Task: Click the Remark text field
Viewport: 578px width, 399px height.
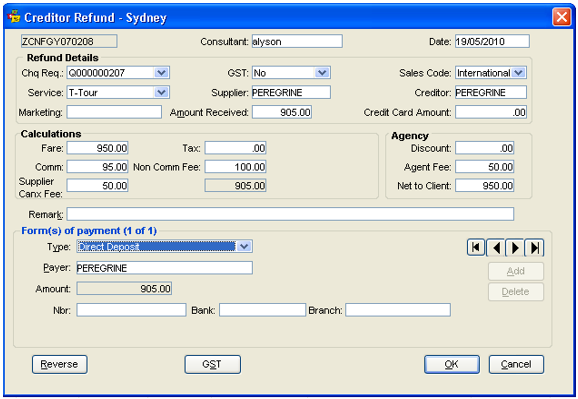Action: (290, 214)
